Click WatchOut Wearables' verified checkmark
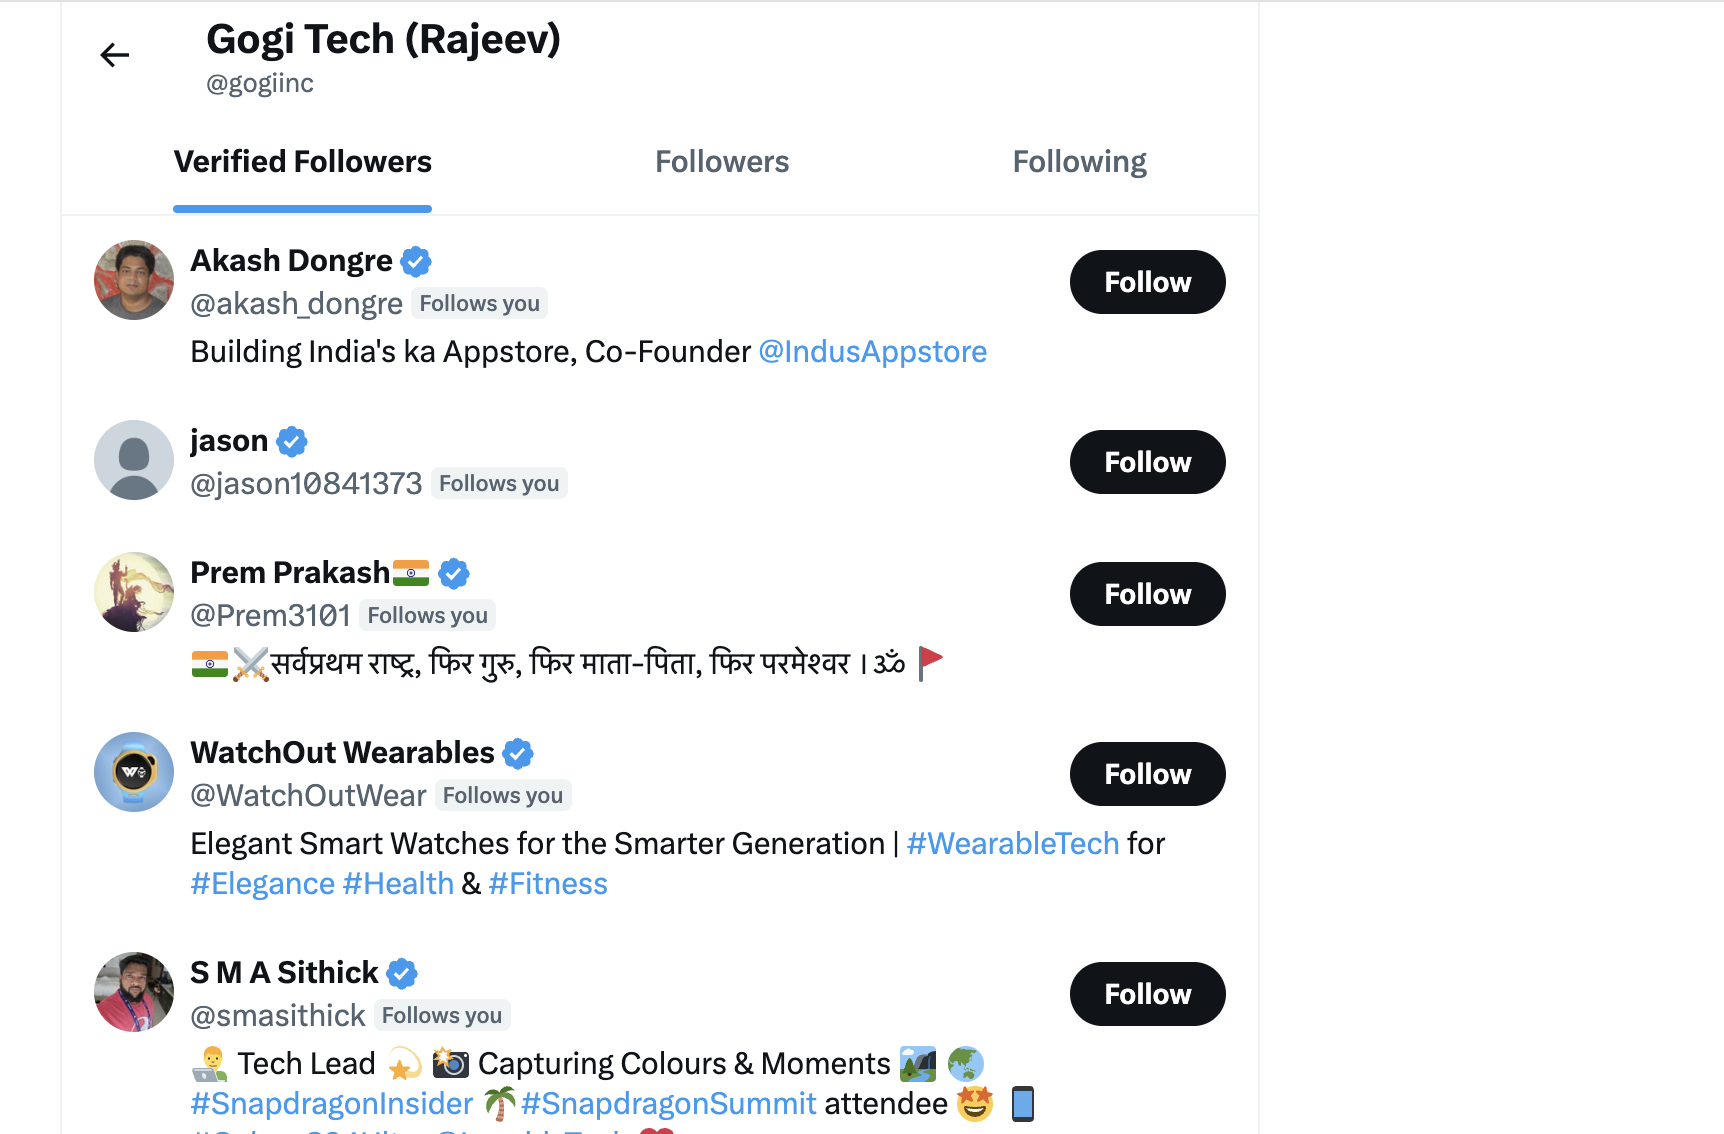 518,753
